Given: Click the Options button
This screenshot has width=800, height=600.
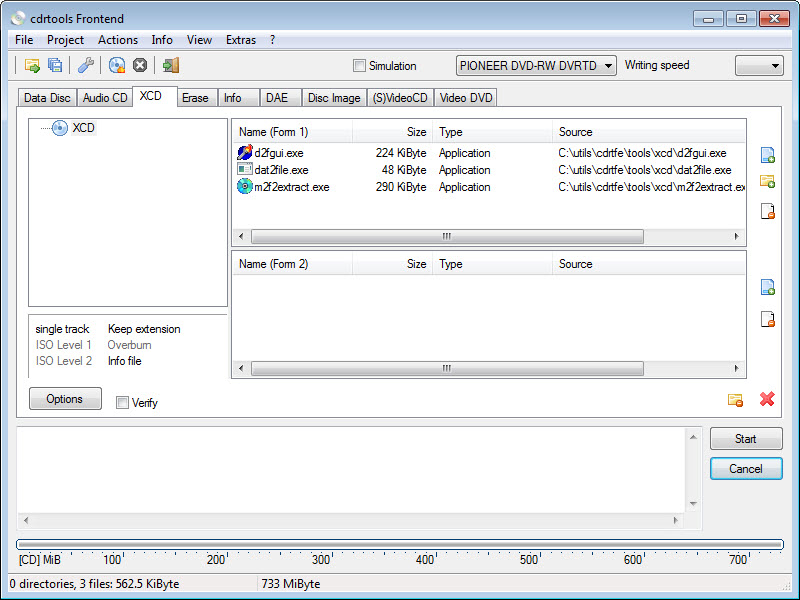Looking at the screenshot, I should (65, 399).
